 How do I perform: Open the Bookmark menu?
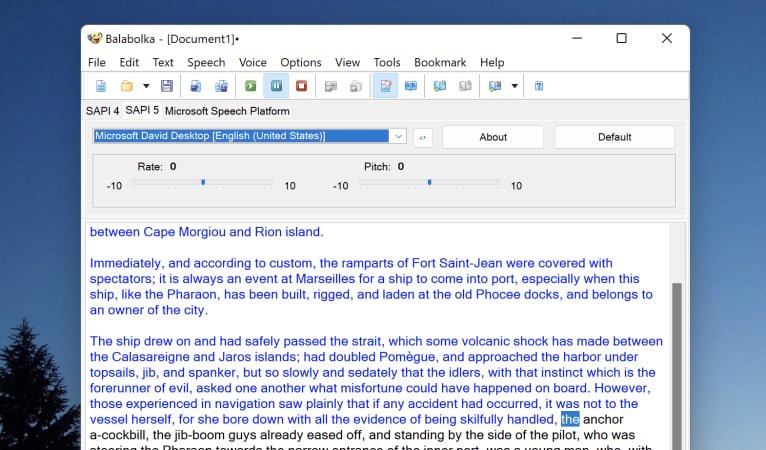coord(440,63)
